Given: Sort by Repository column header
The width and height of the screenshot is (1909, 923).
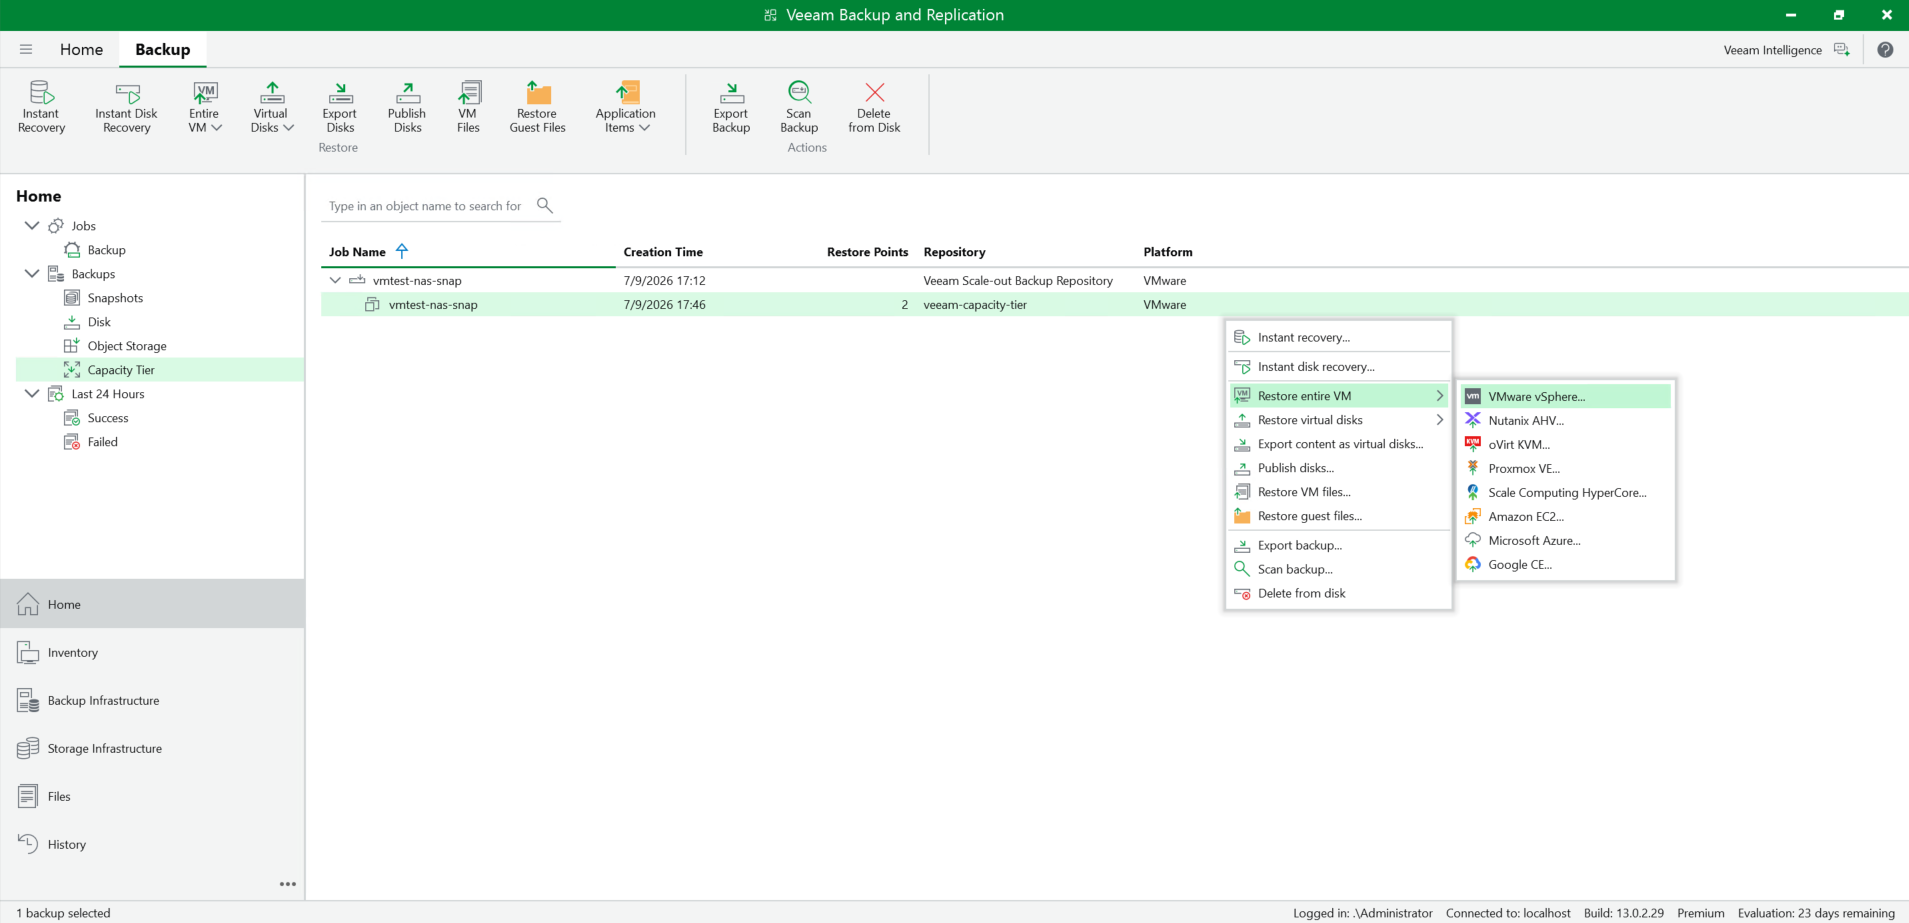Looking at the screenshot, I should [x=954, y=252].
